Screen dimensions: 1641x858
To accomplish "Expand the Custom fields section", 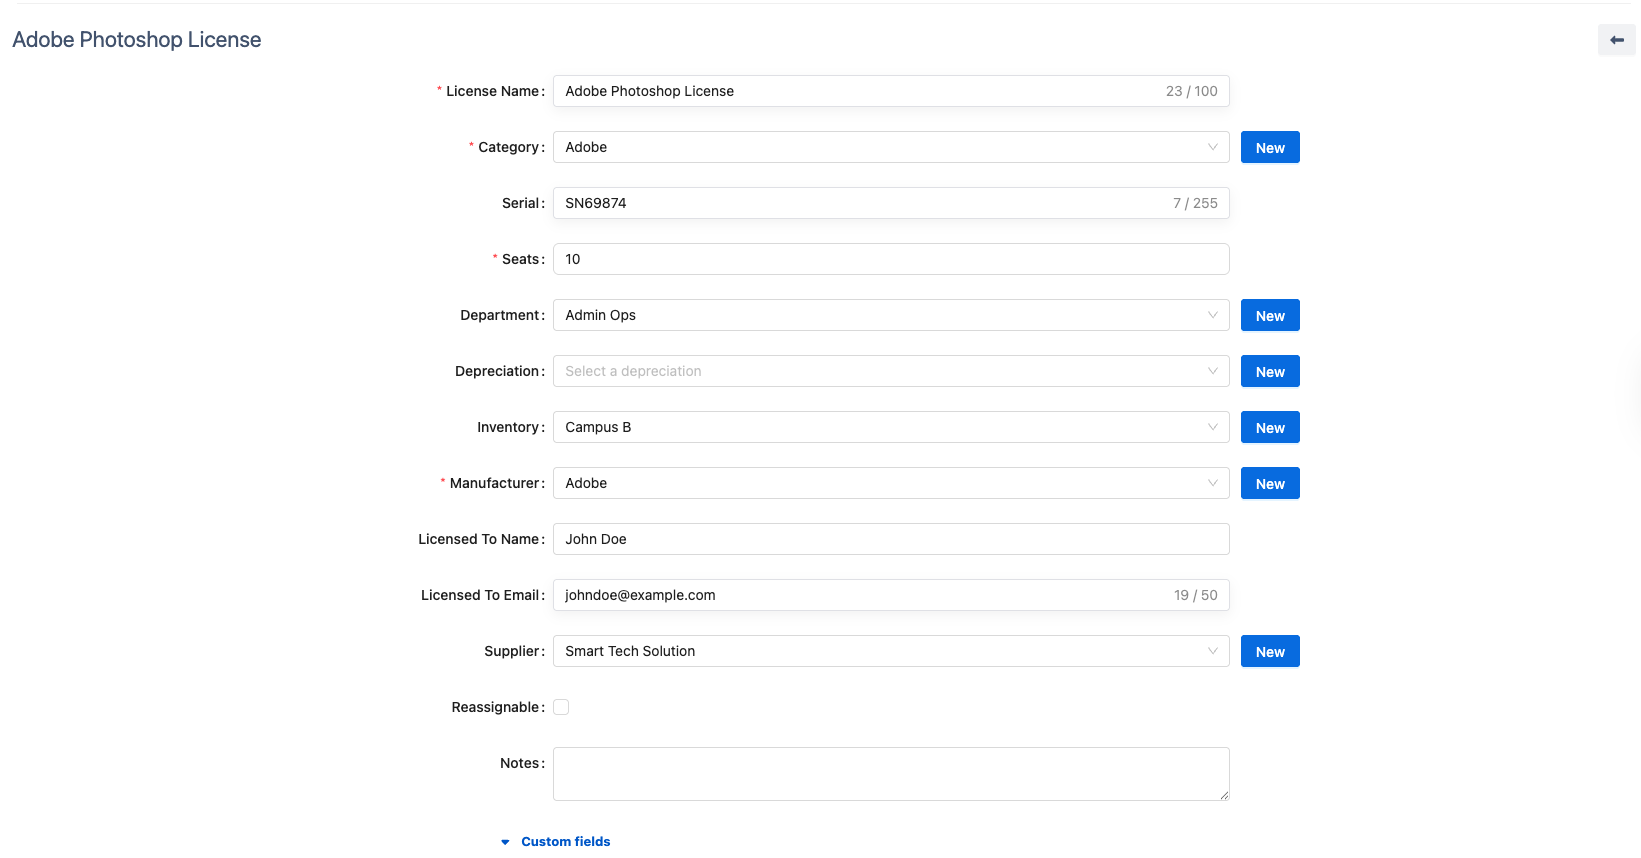I will coord(565,841).
